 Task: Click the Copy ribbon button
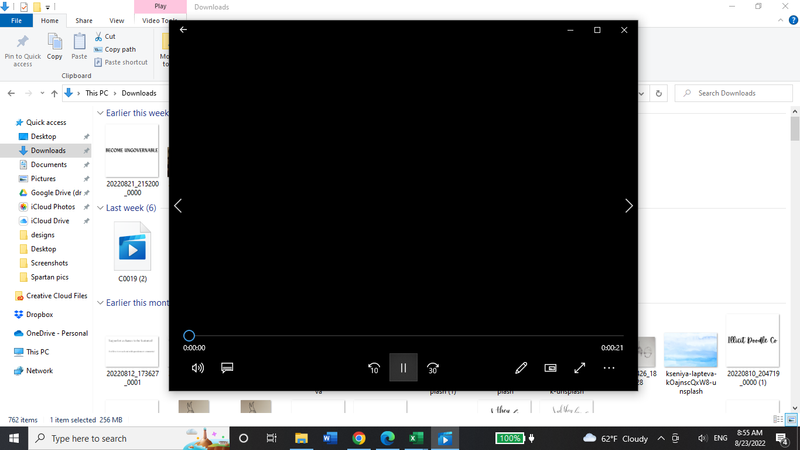click(55, 47)
